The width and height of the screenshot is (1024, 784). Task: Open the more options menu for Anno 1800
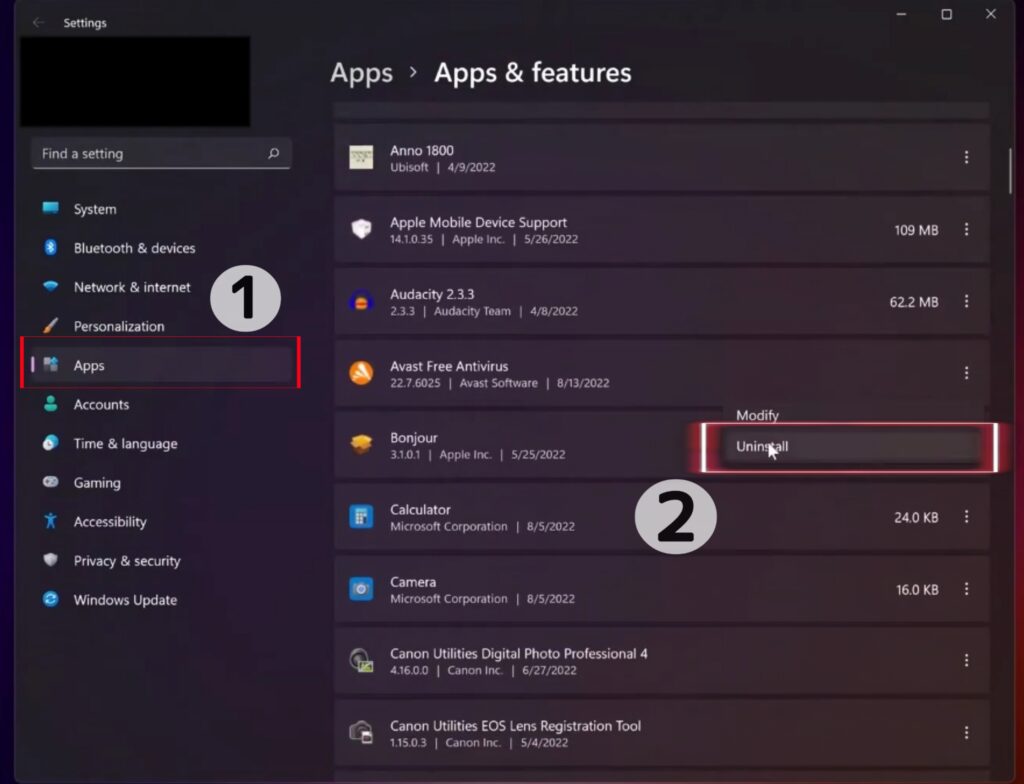(x=966, y=157)
